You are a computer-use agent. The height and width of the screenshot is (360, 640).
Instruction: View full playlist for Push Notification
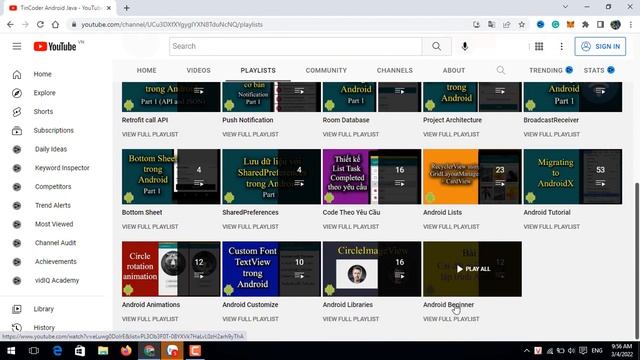tap(250, 134)
